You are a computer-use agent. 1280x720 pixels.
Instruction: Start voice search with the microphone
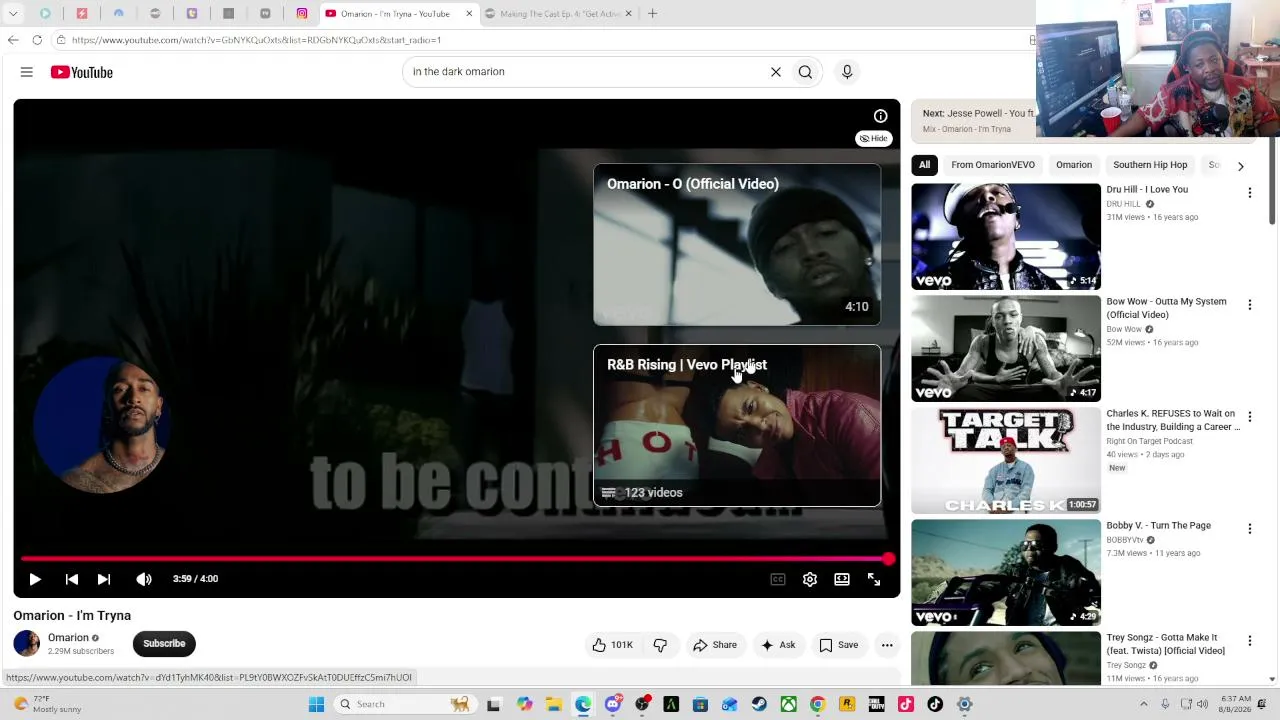[847, 72]
